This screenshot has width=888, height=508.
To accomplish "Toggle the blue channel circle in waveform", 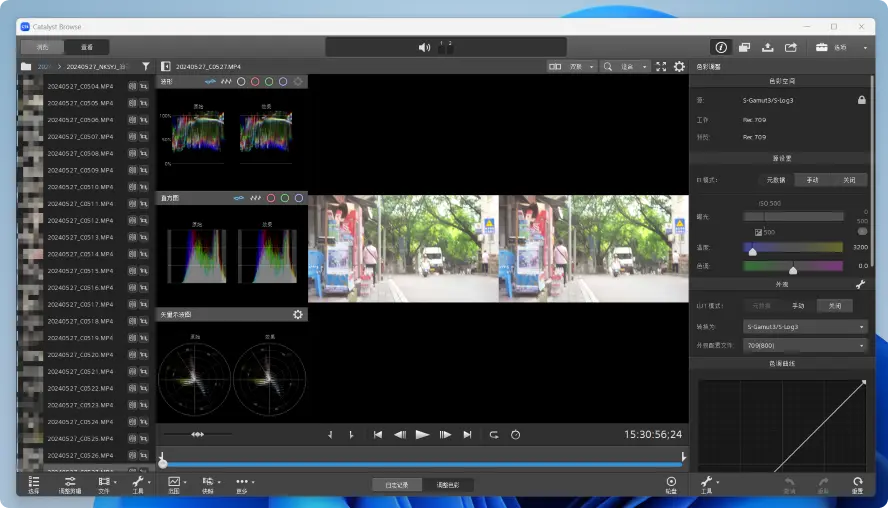I will pyautogui.click(x=283, y=82).
